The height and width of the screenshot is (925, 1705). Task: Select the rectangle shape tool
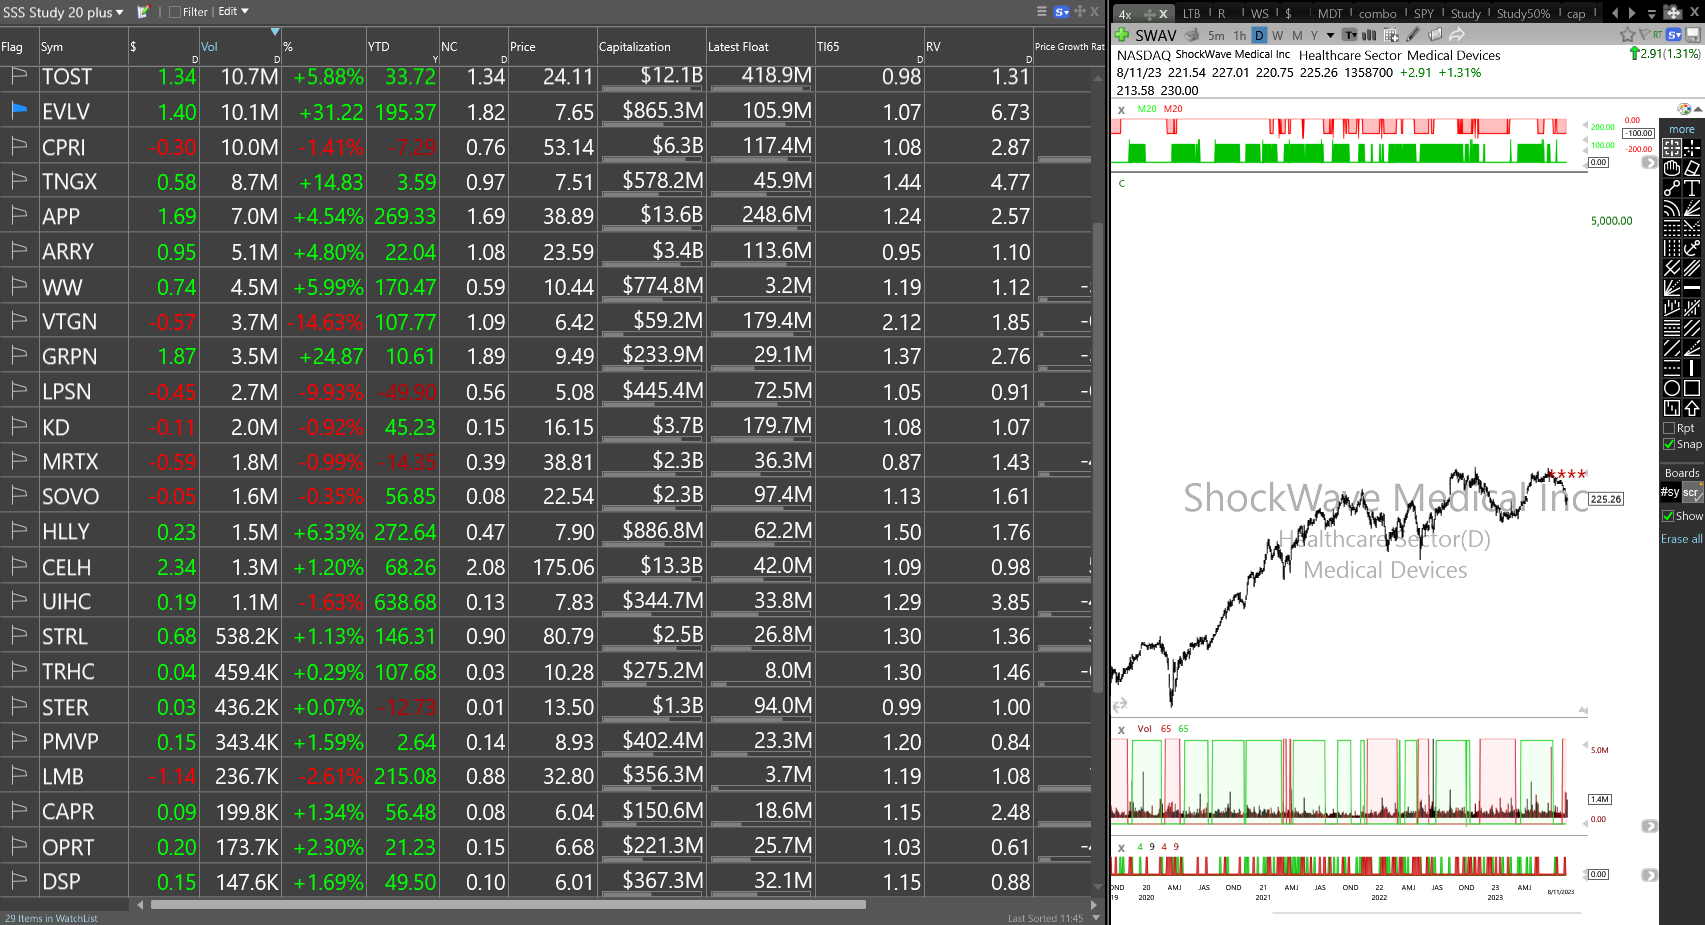pos(1692,389)
